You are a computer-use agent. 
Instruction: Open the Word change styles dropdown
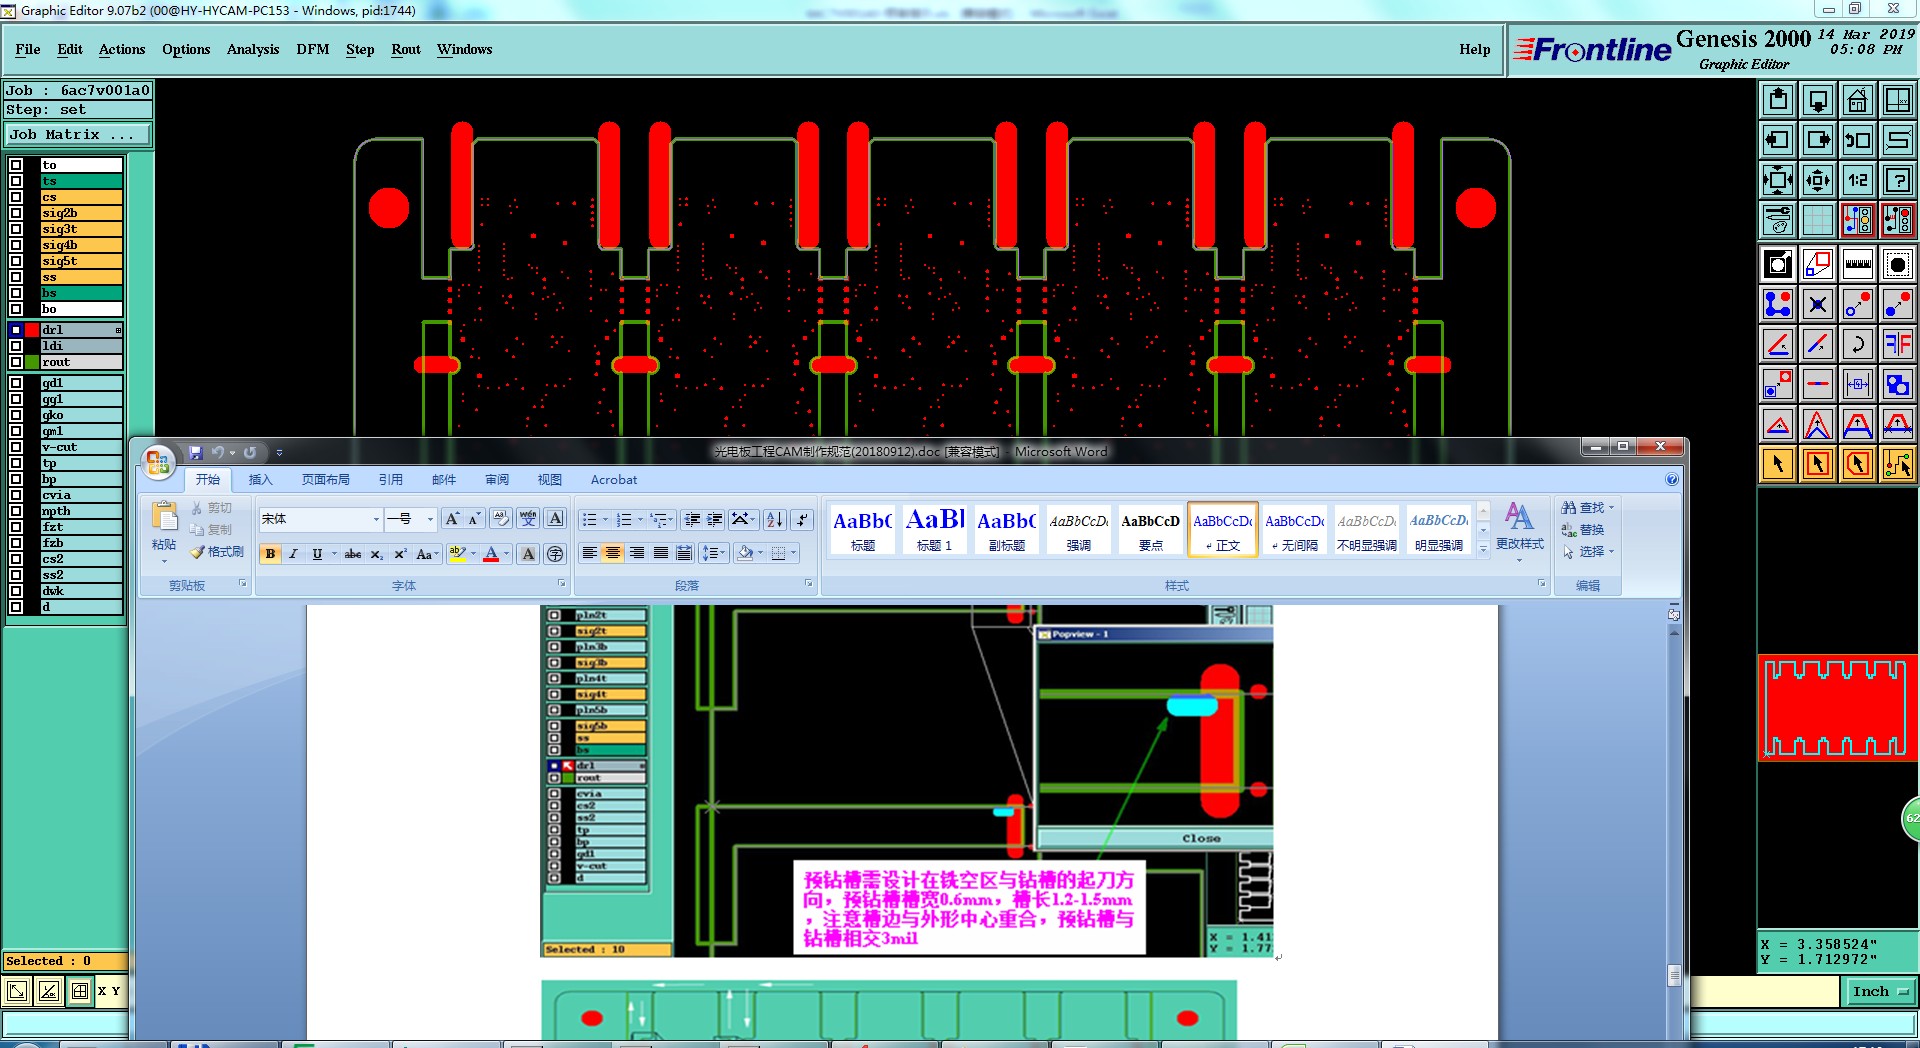click(1520, 530)
